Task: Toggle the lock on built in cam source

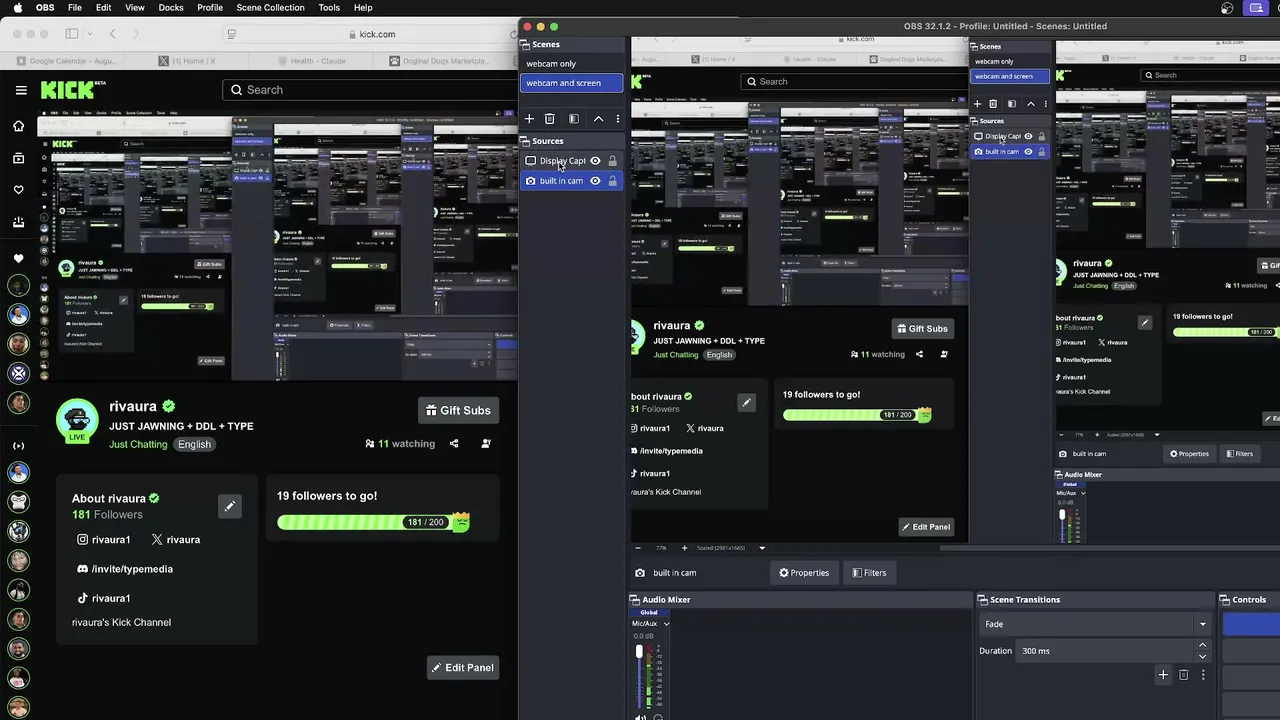Action: [x=613, y=181]
